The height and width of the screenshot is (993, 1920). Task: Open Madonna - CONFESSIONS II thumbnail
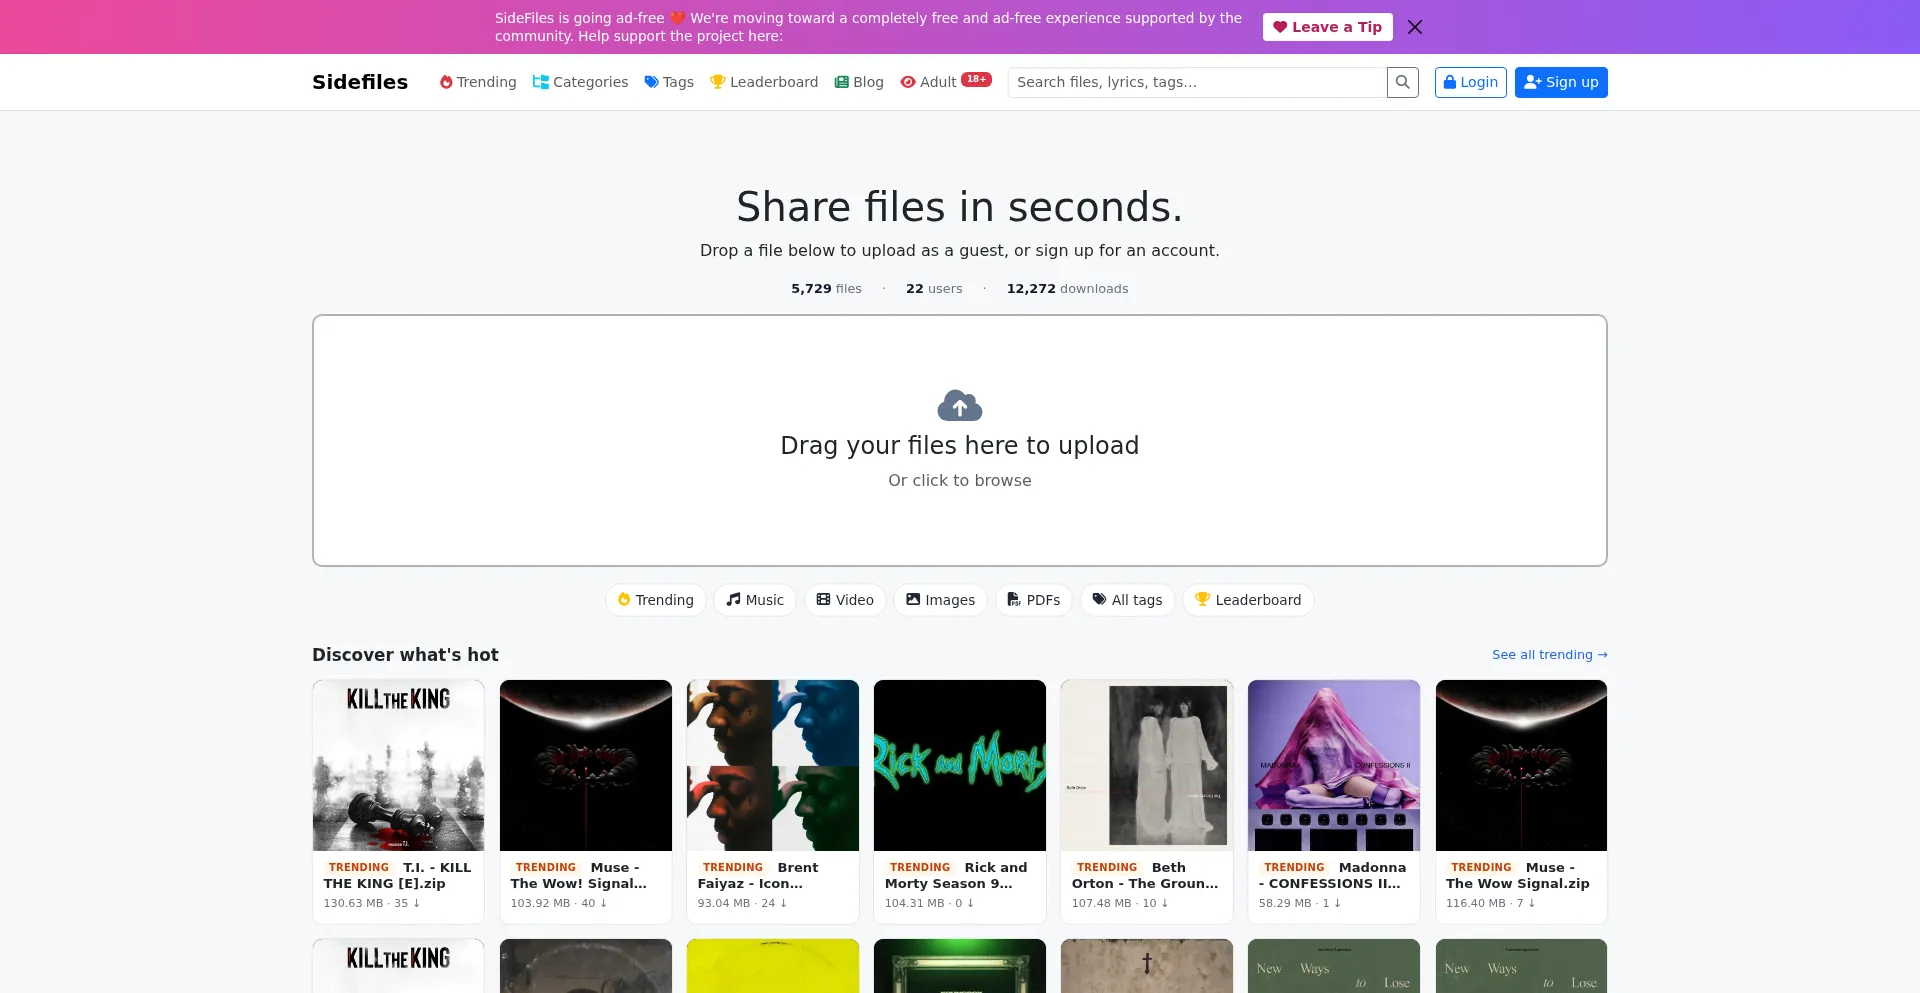1334,765
